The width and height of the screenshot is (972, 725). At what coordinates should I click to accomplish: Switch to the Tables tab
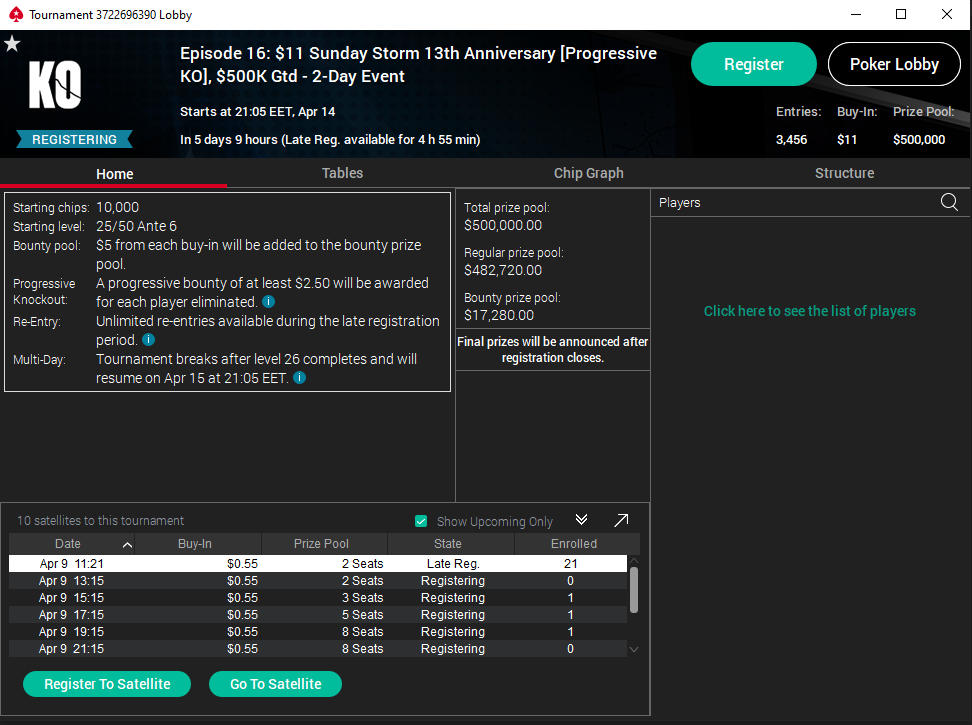(x=342, y=173)
